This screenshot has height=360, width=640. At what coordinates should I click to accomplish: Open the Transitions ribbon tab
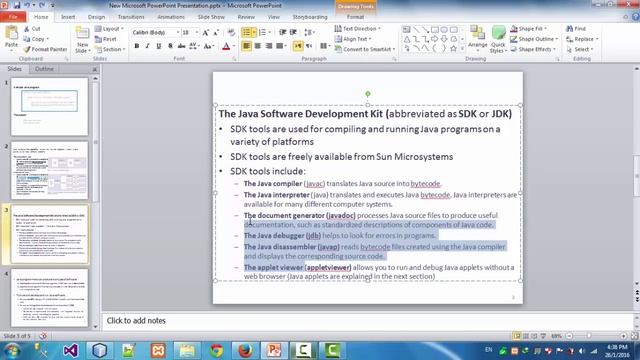pyautogui.click(x=131, y=17)
